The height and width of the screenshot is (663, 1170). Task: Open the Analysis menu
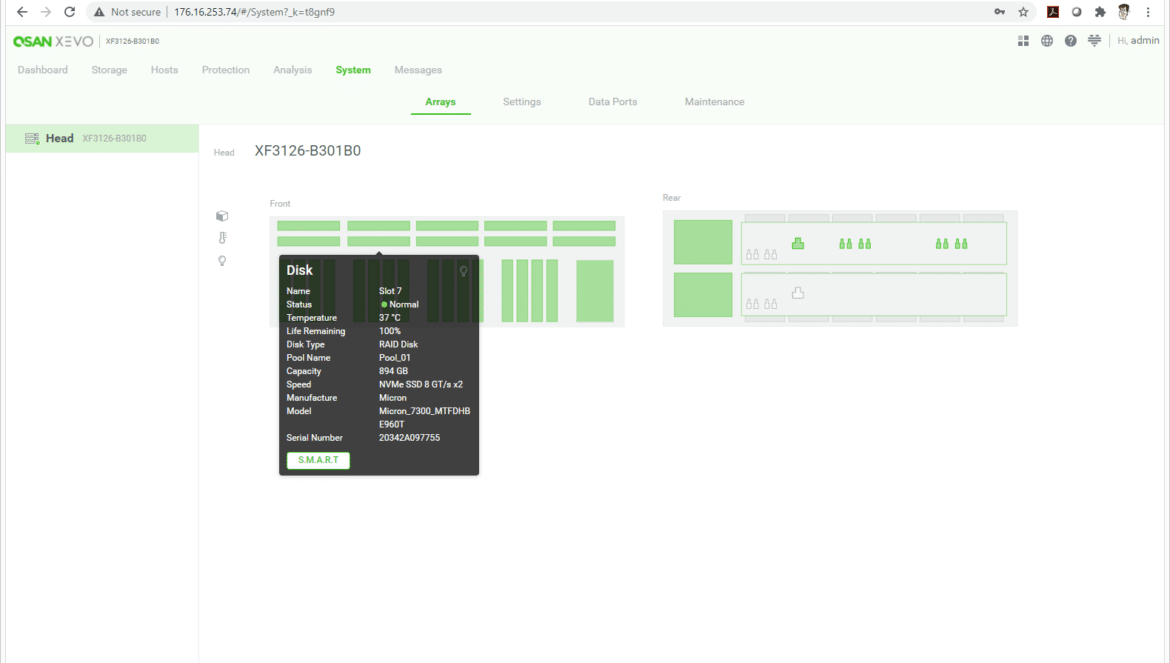click(292, 70)
